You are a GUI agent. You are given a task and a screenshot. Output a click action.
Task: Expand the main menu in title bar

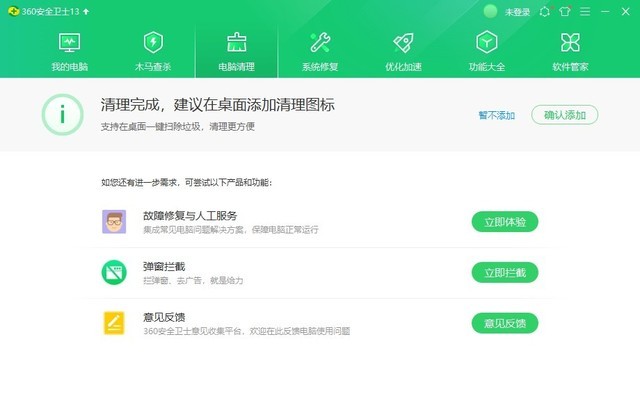[585, 12]
